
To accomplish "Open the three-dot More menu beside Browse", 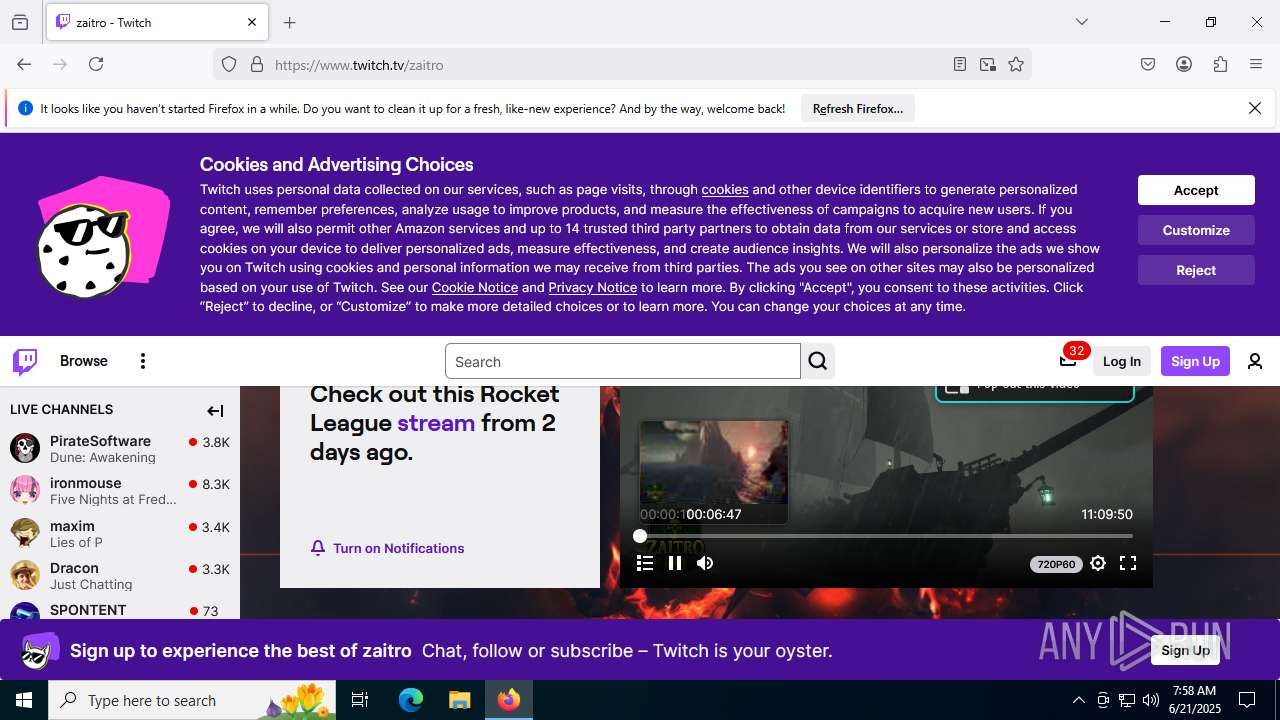I will (x=143, y=361).
